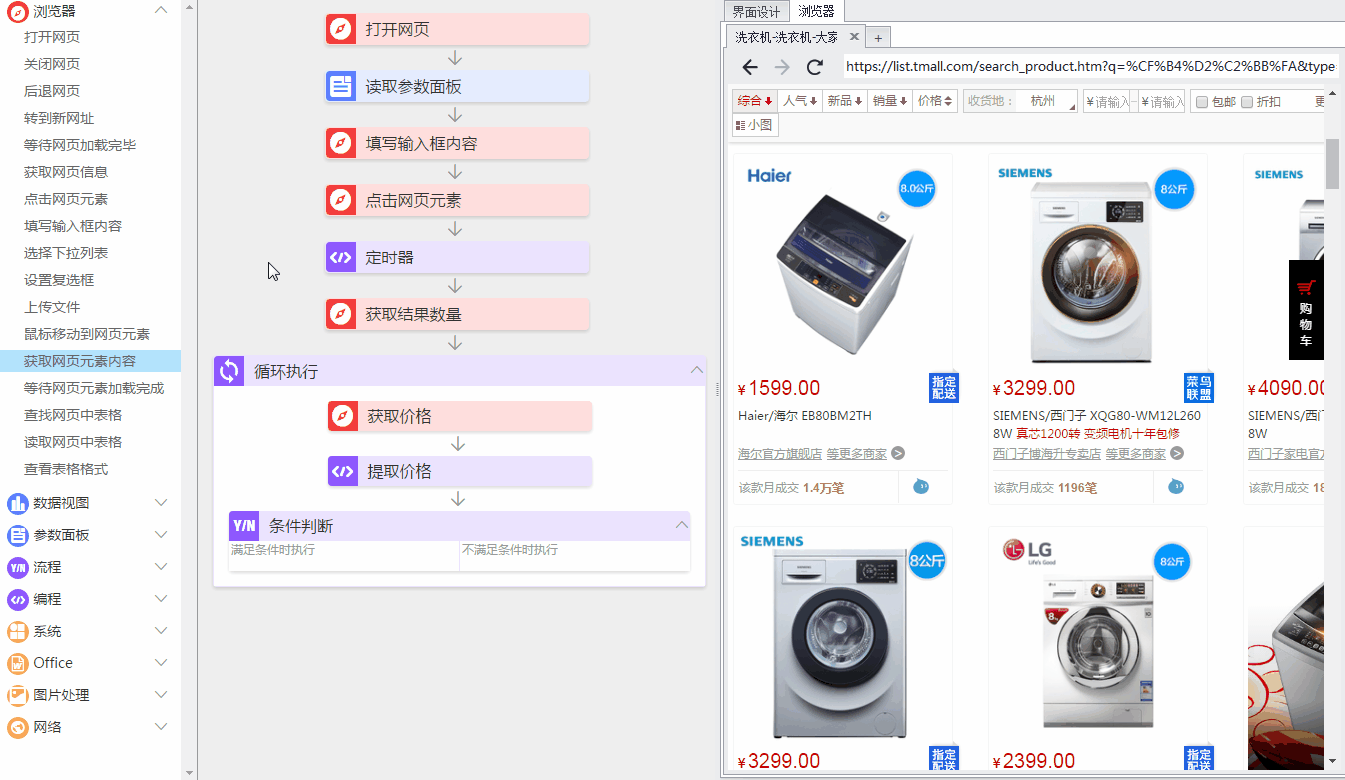Screen dimensions: 1345x780
Task: Collapse the 浏览器 category in the sidebar
Action: 161,11
